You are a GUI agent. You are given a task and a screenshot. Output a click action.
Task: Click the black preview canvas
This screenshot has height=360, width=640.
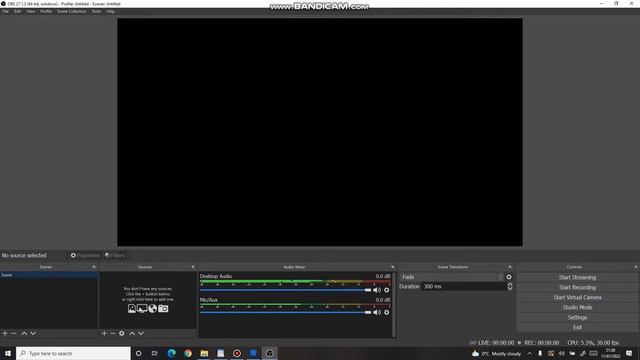tap(320, 132)
